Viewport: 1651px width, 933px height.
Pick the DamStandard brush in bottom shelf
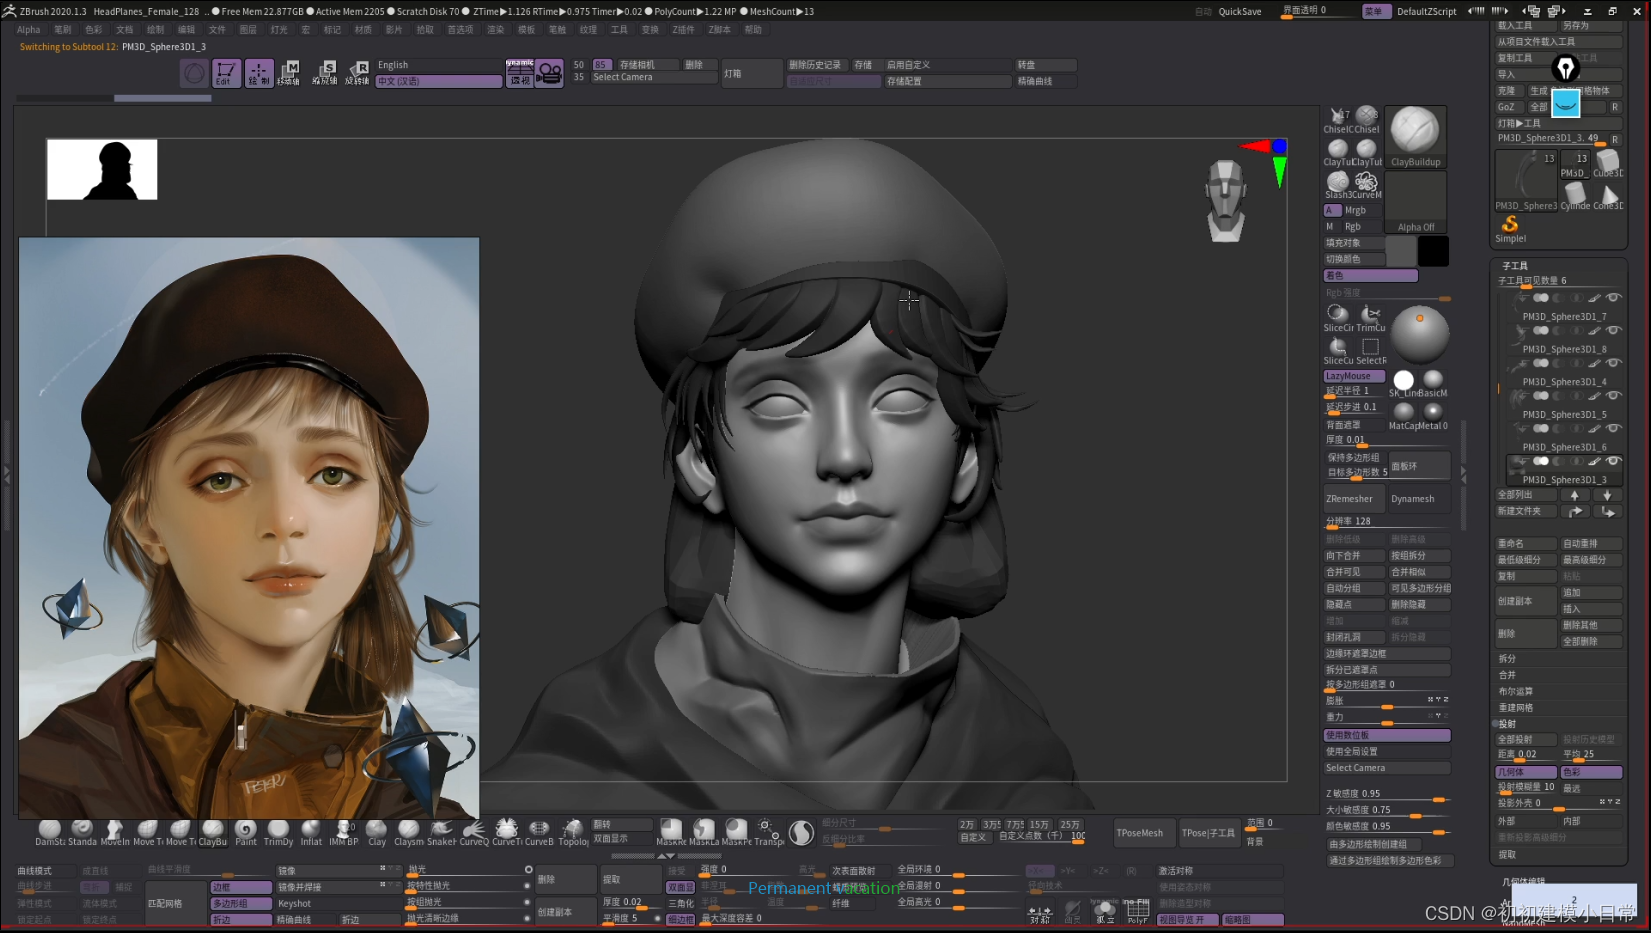pos(49,829)
